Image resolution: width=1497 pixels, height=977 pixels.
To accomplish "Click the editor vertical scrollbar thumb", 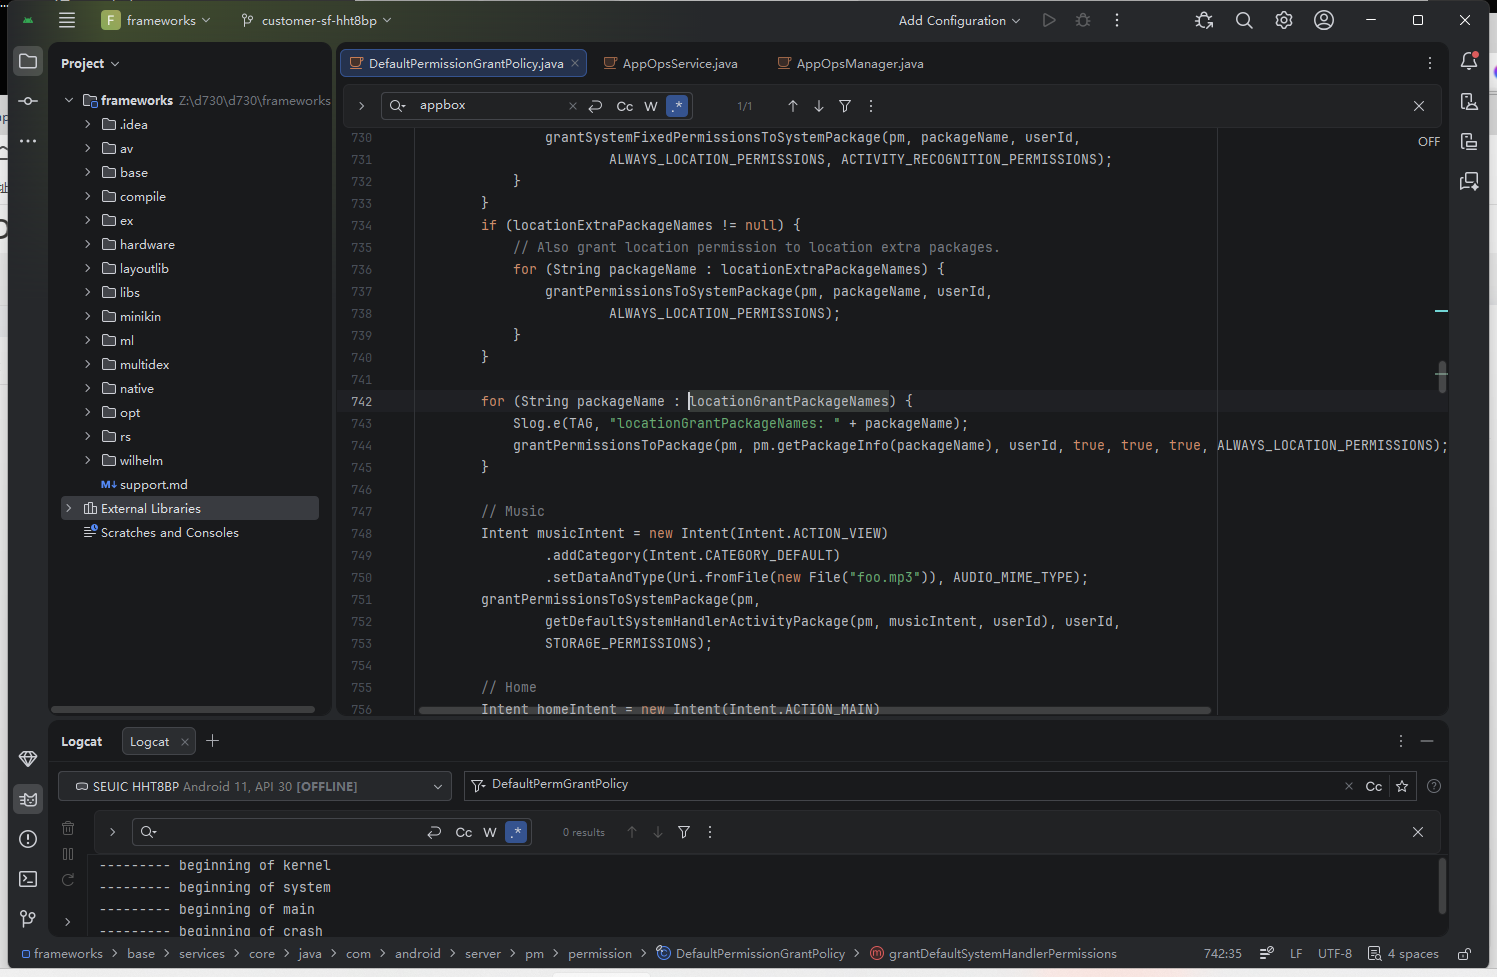I will [x=1441, y=376].
